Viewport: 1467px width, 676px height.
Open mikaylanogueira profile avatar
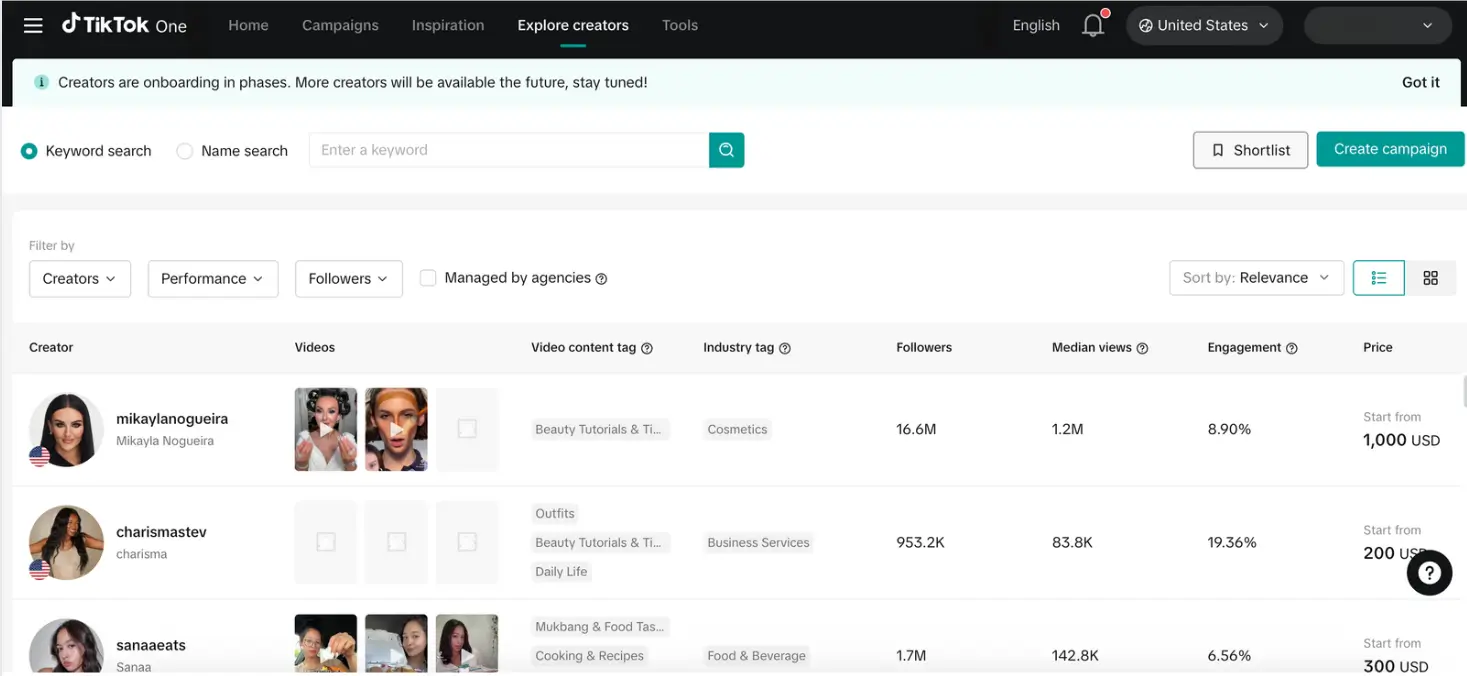(66, 429)
